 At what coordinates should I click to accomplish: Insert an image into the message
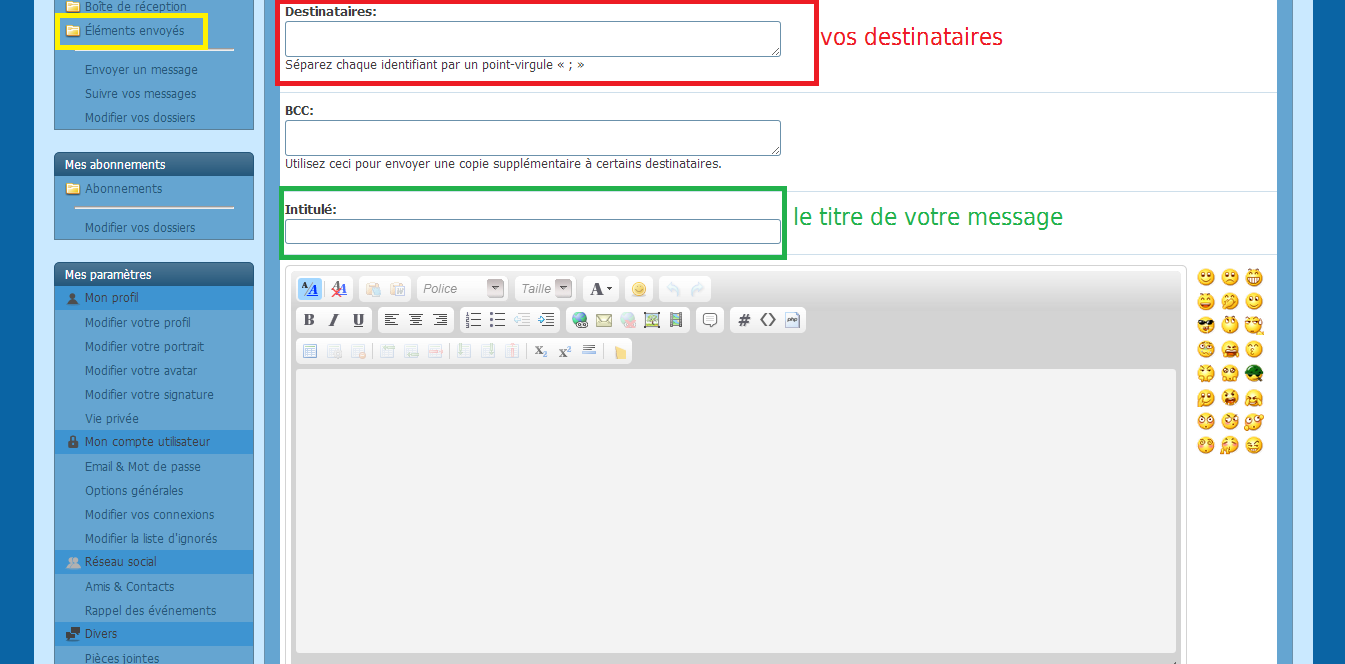652,320
